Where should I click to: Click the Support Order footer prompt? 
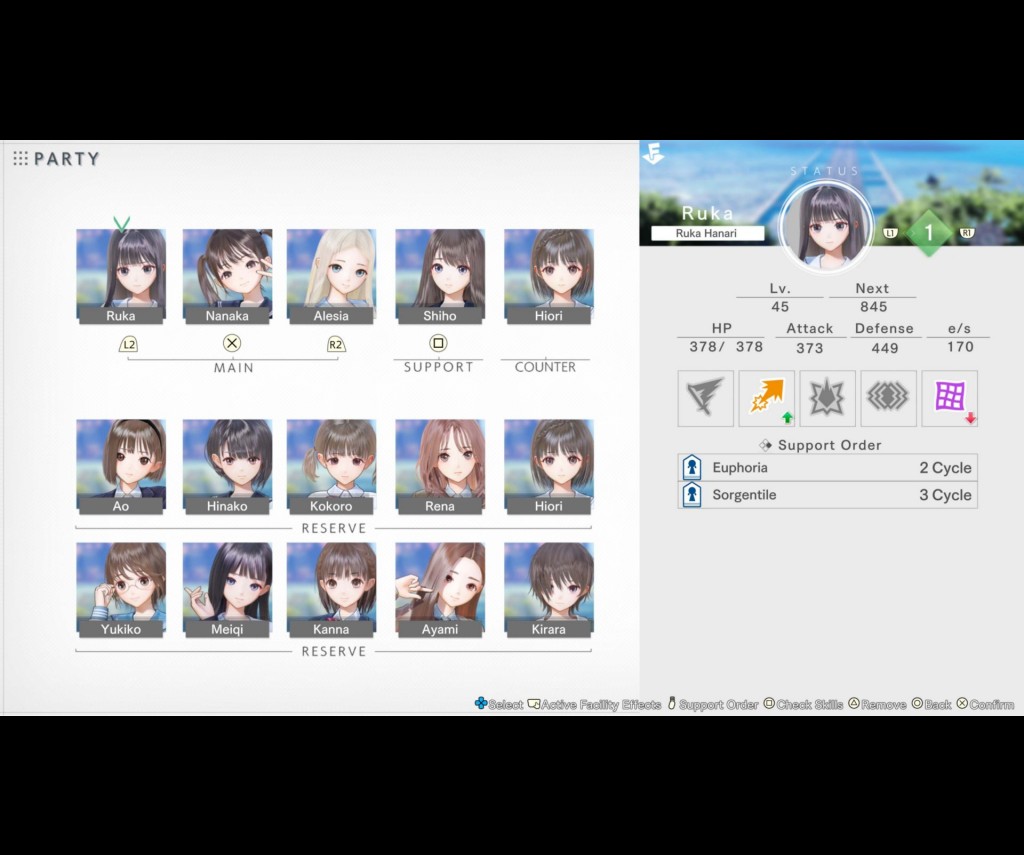[x=712, y=704]
